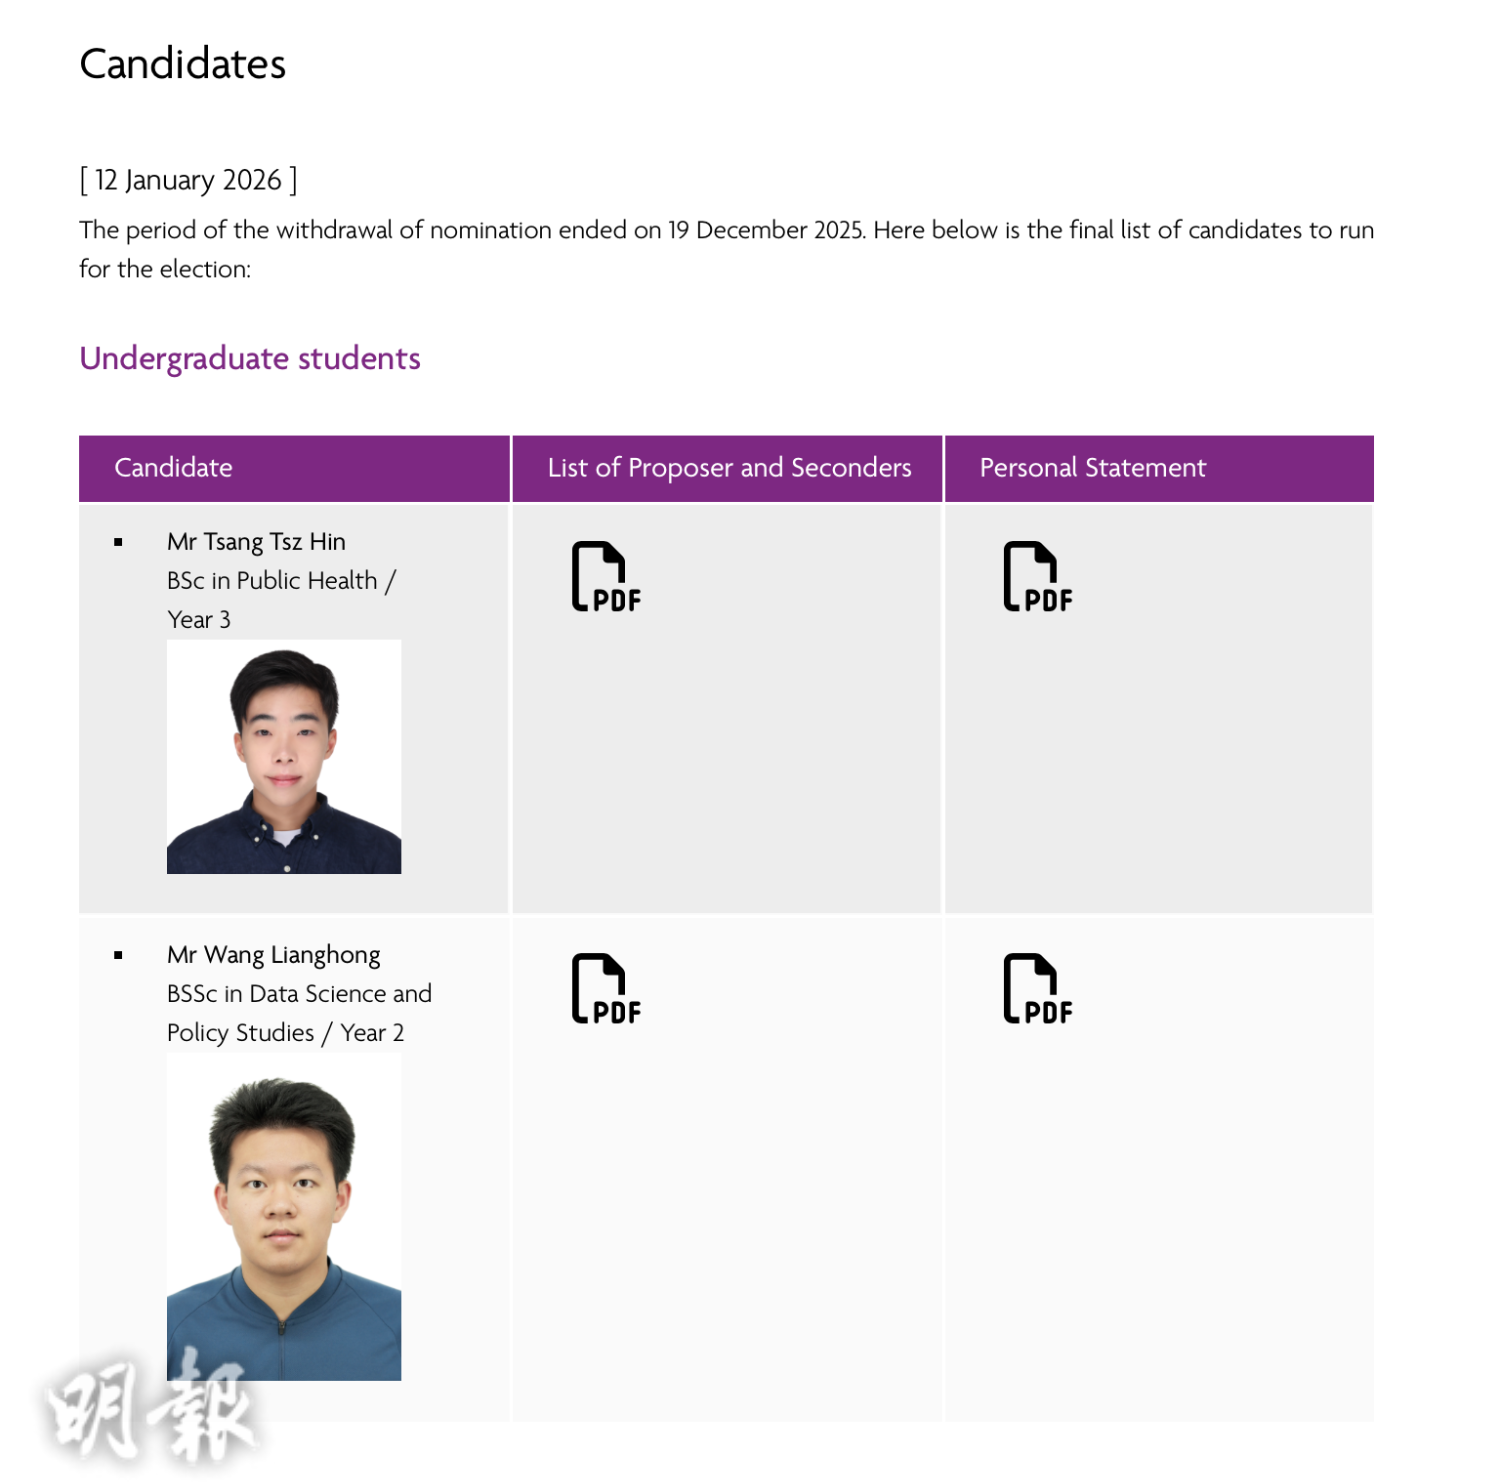Click "BSSc in Data Science and Policy Studies" text

click(x=299, y=994)
